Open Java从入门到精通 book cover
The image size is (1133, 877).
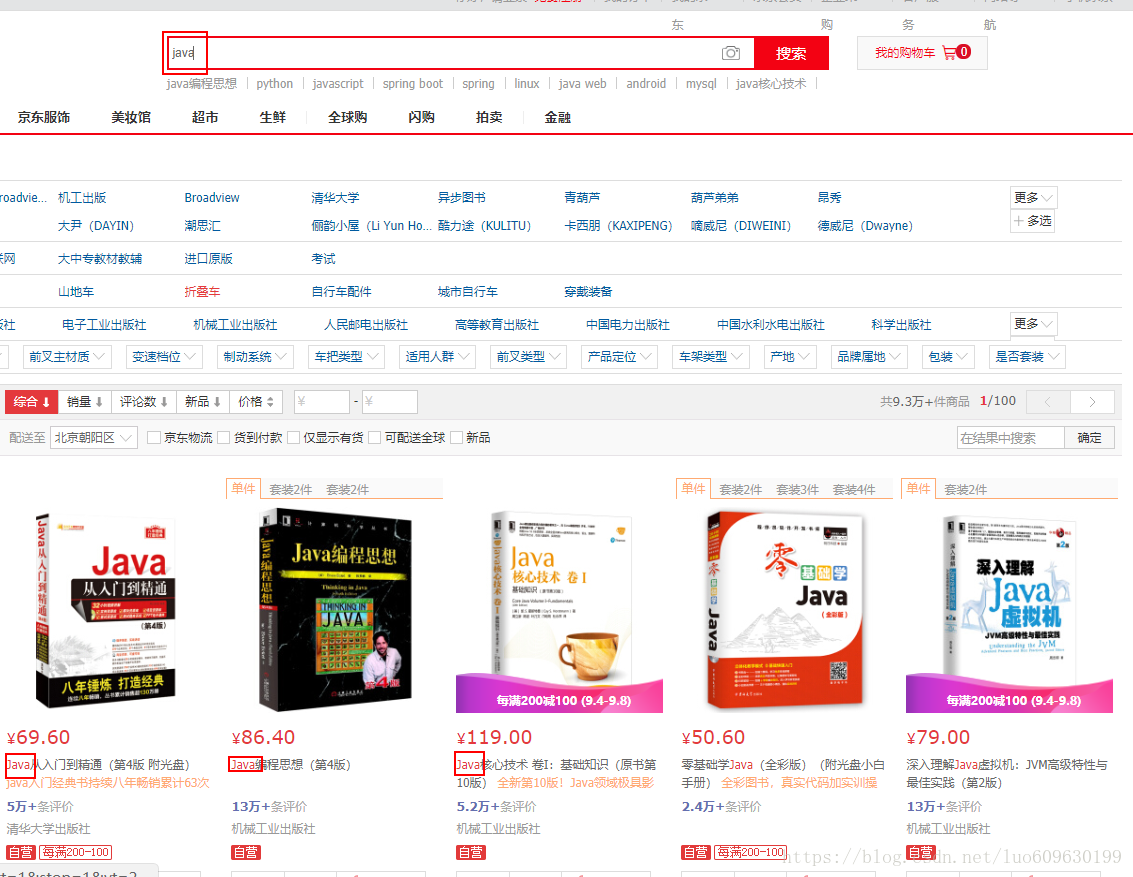coord(105,610)
